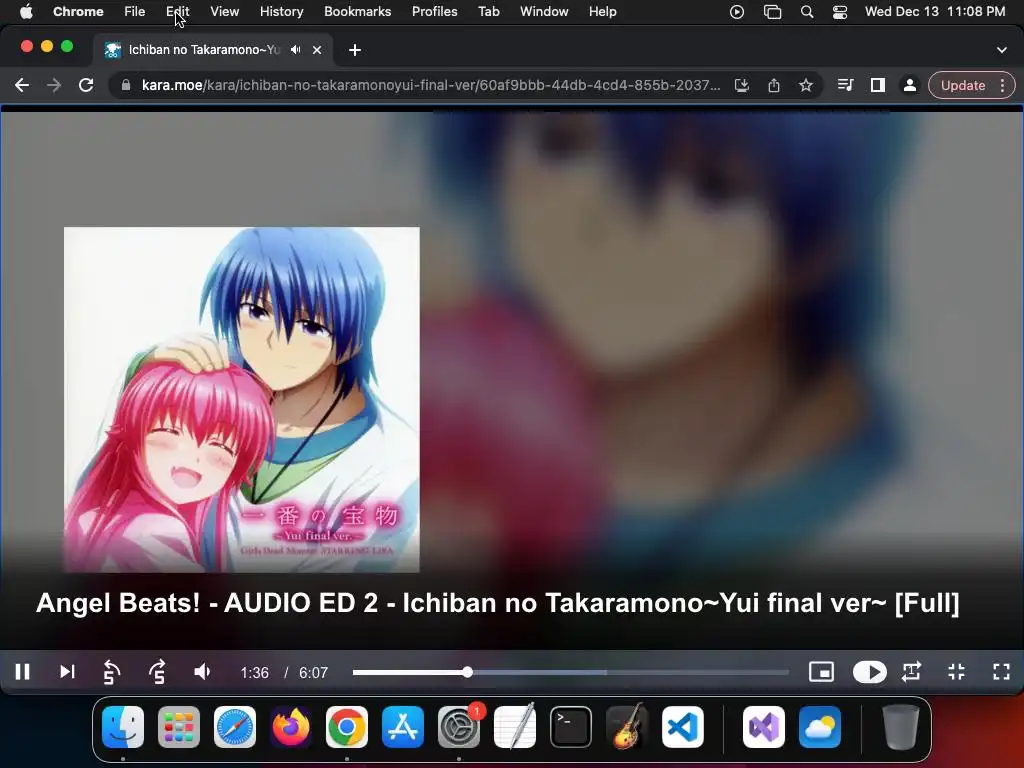Launch Safari from the Dock
Viewport: 1024px width, 768px height.
[235, 727]
